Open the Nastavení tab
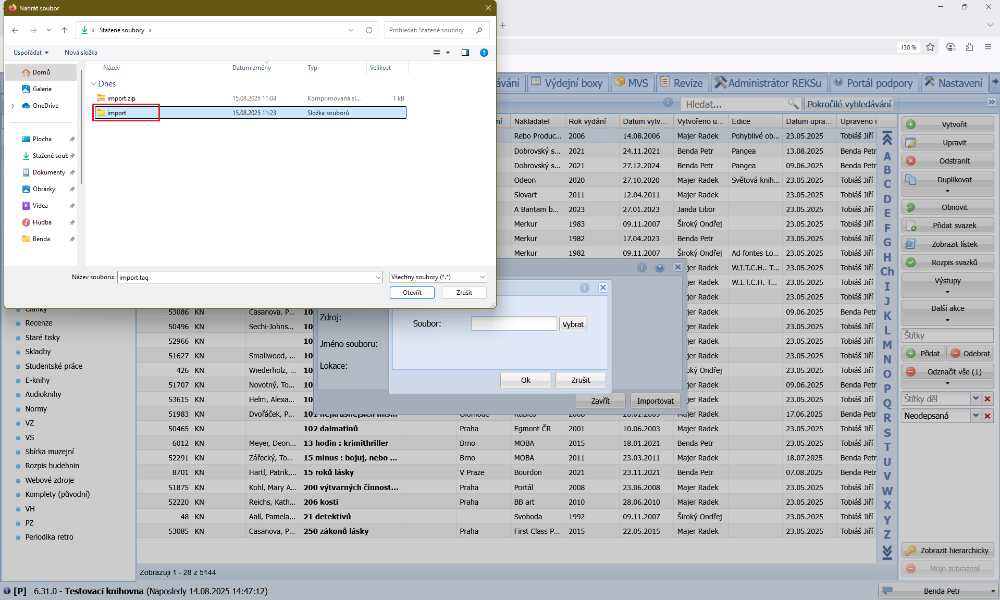The height and width of the screenshot is (600, 1000). click(954, 83)
